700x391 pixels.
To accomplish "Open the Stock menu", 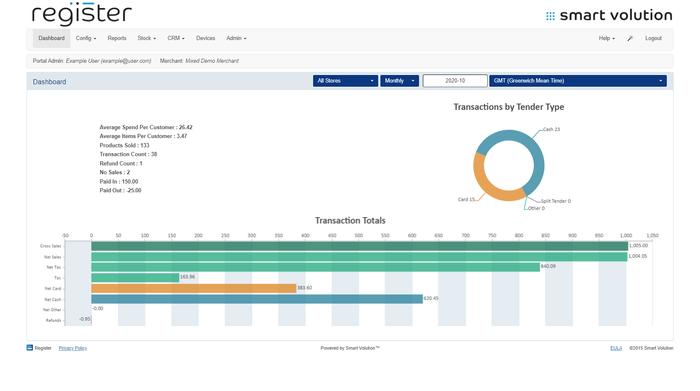I will [146, 38].
